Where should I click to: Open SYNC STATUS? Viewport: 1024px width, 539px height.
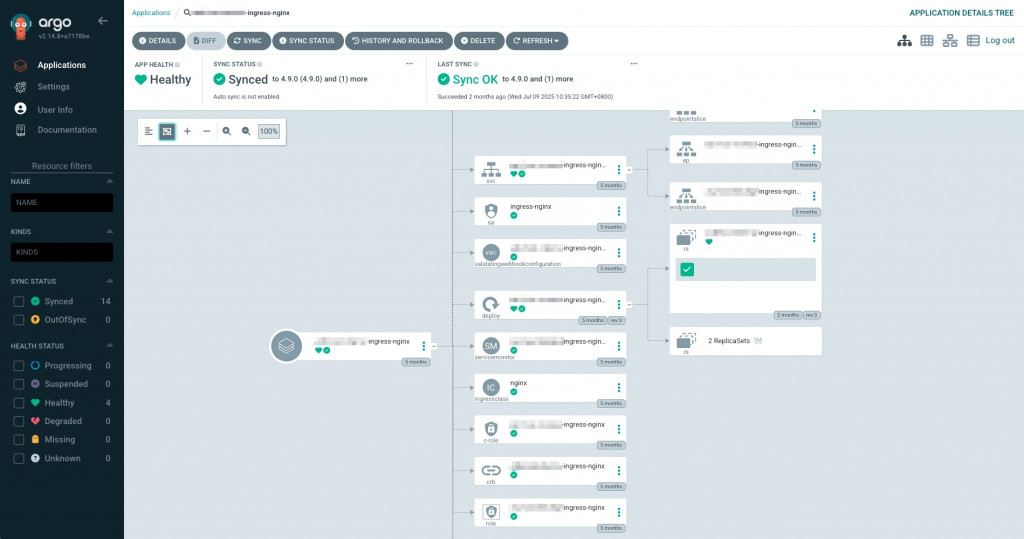point(308,41)
